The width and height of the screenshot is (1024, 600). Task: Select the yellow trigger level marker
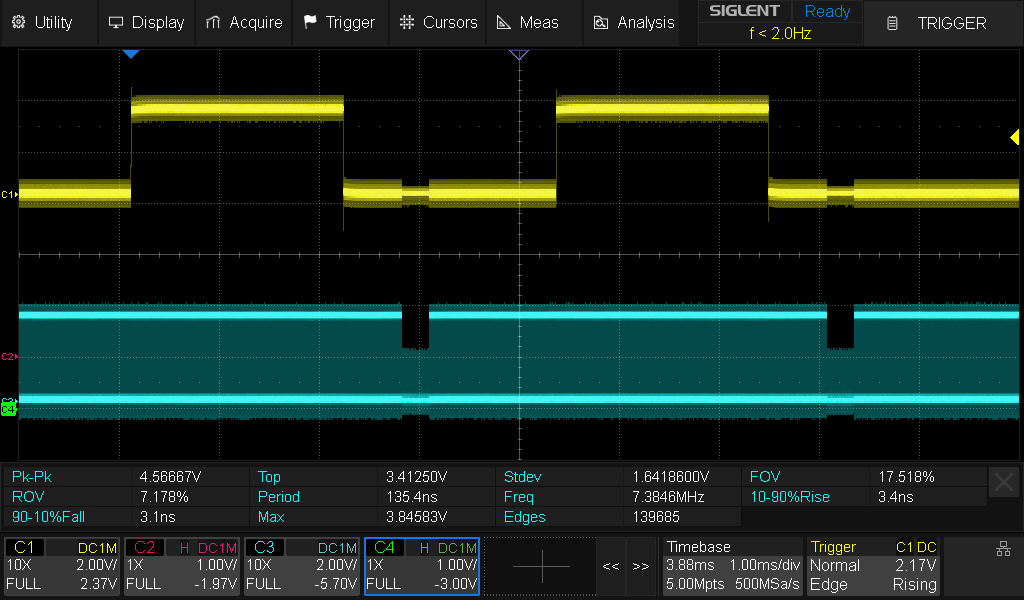click(x=1015, y=138)
